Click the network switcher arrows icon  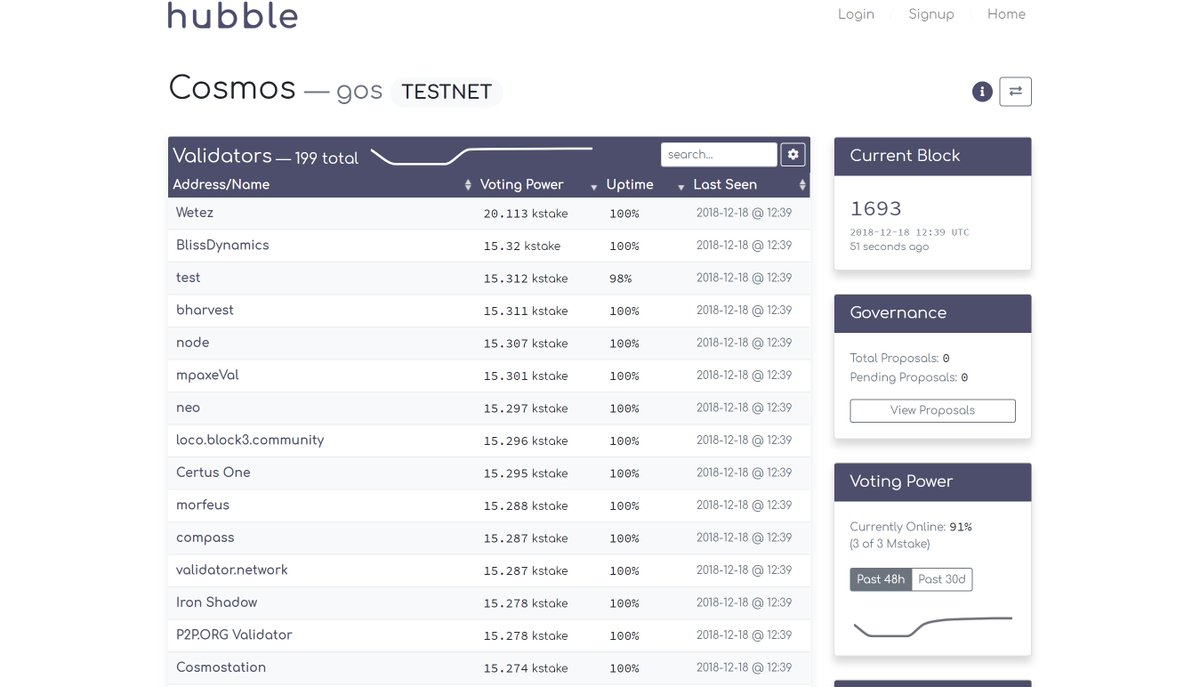[x=1015, y=91]
